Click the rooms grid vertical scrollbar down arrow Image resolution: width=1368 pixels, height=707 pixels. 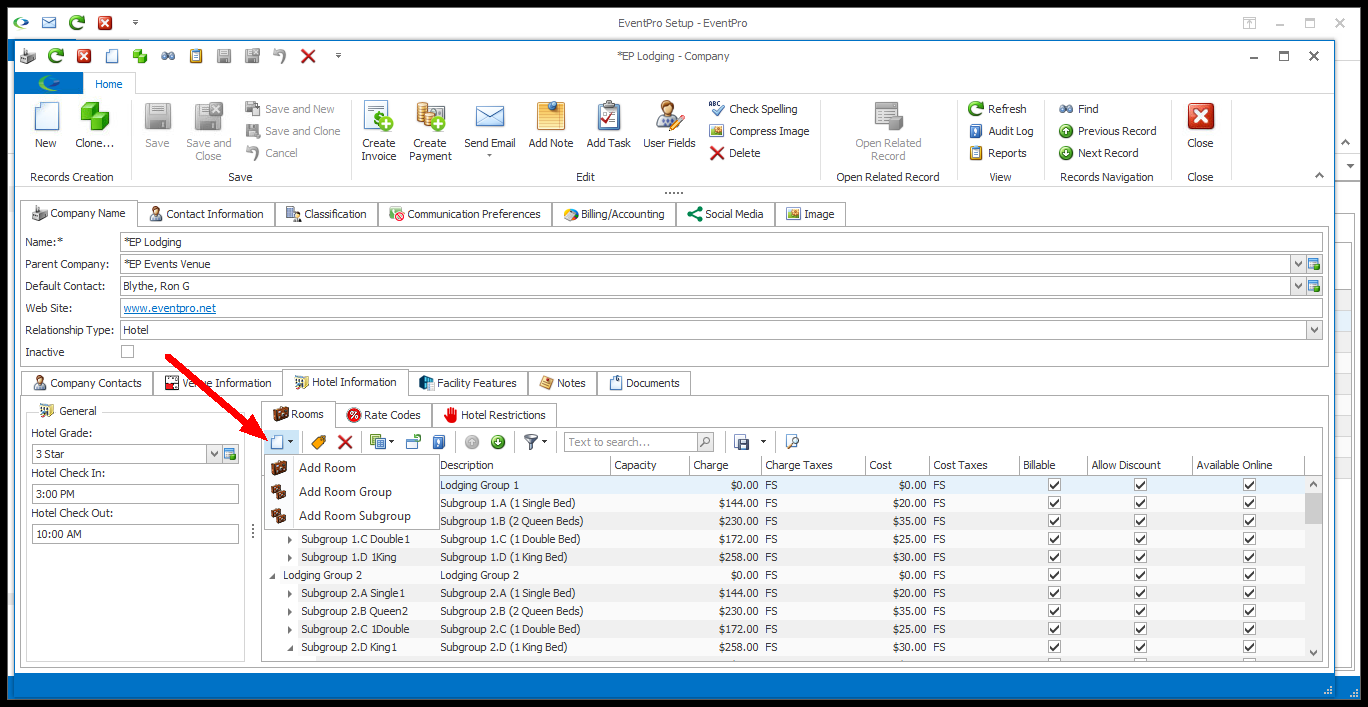(x=1314, y=653)
